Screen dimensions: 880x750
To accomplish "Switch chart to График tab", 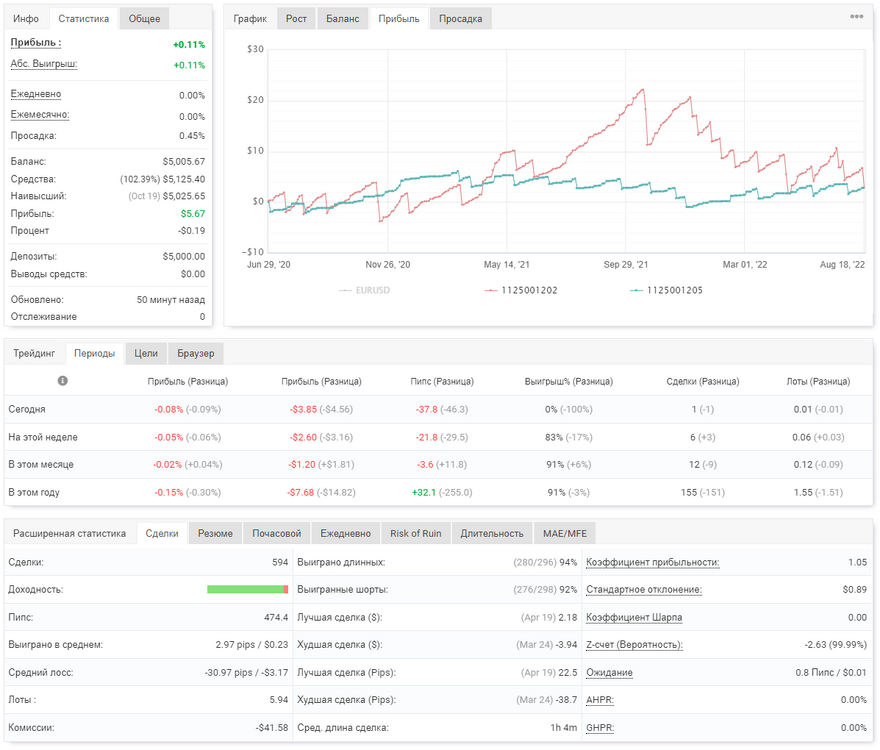I will (x=250, y=19).
